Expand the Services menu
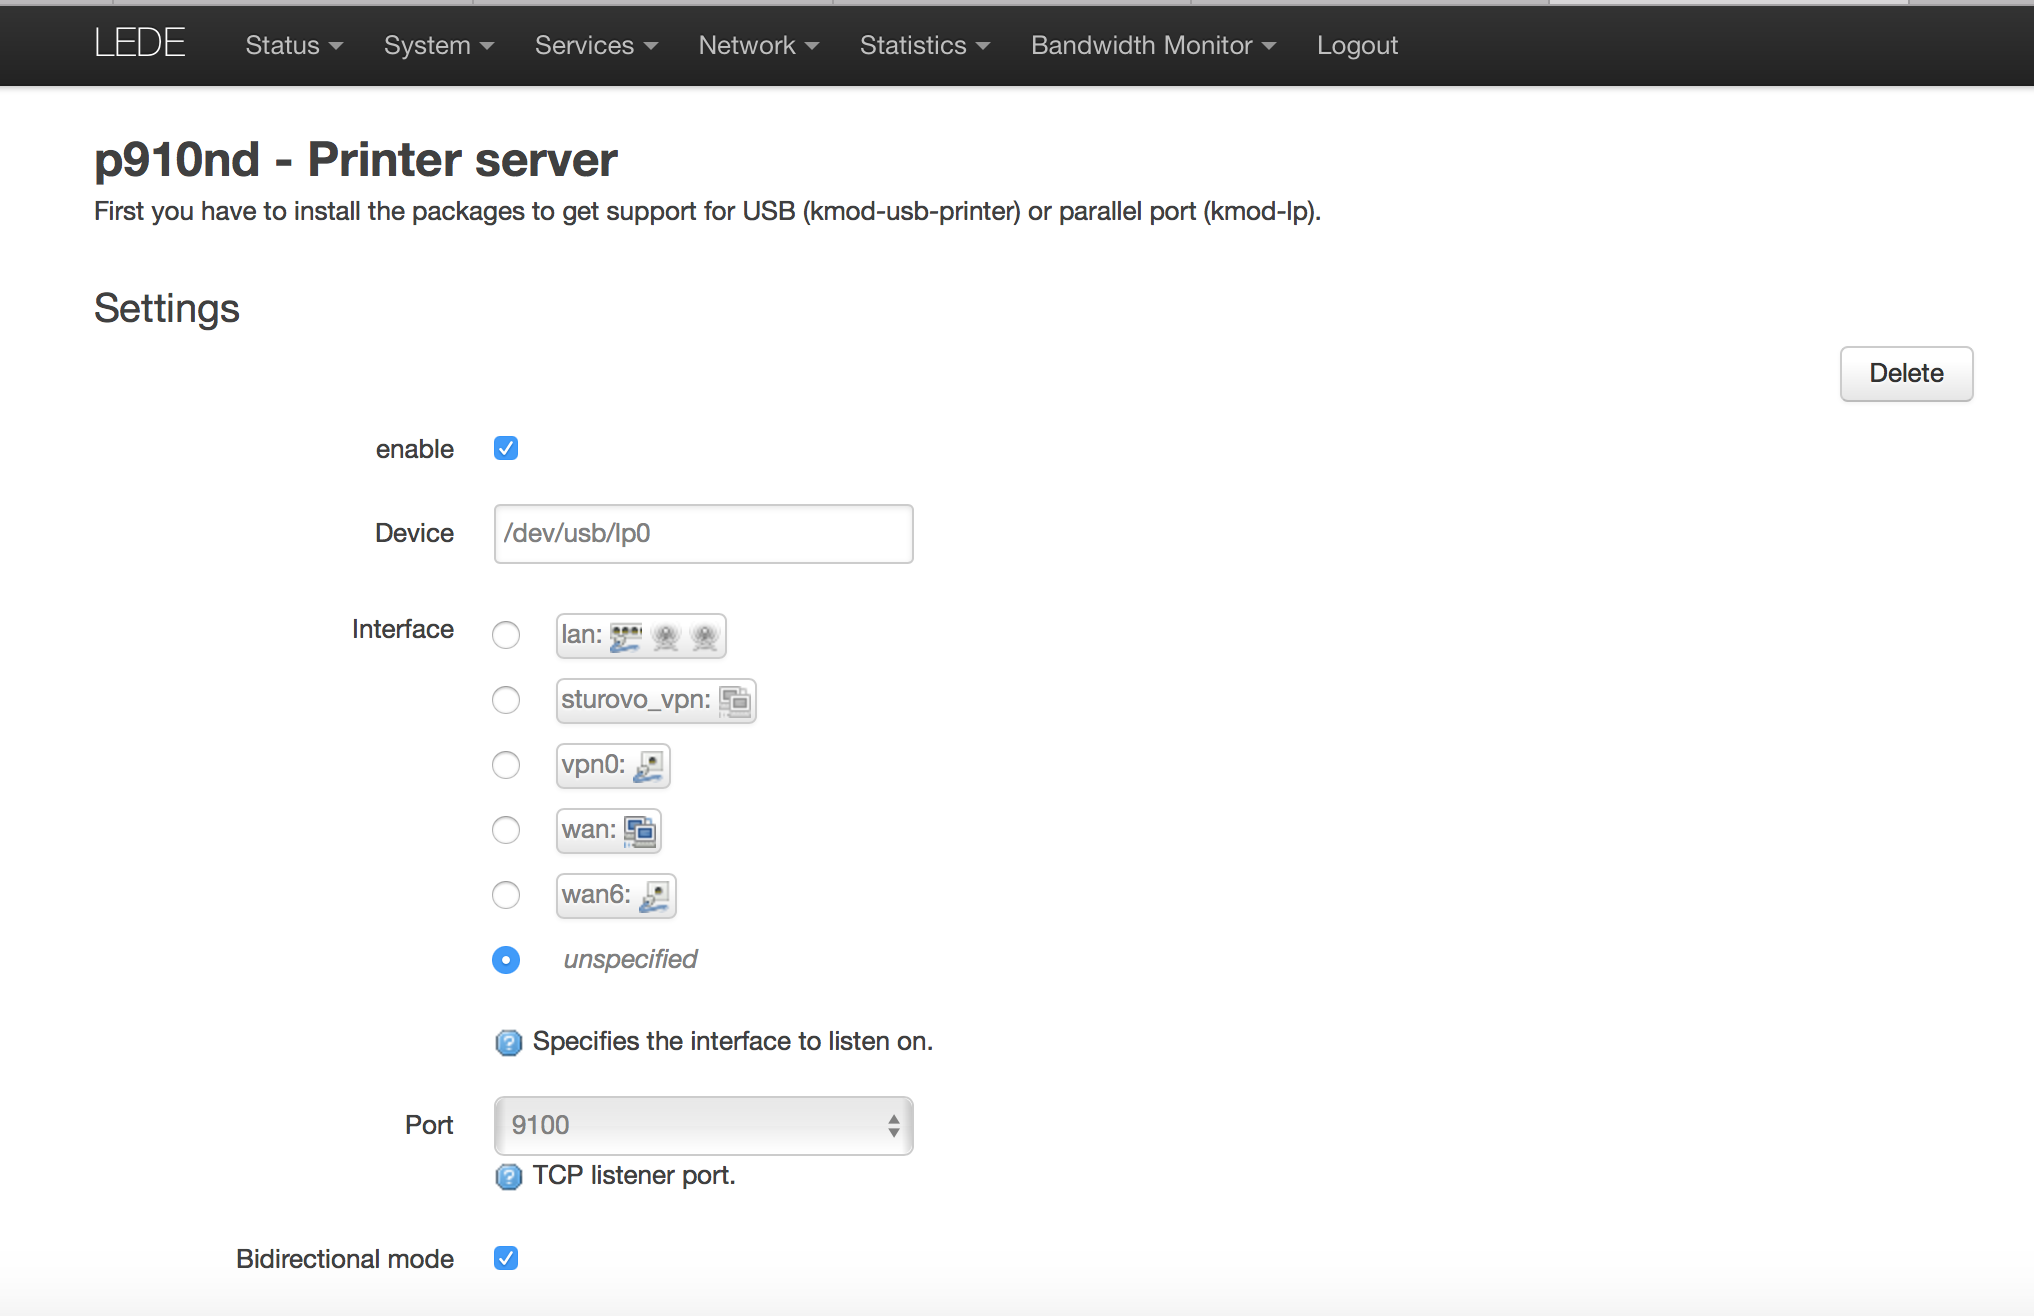This screenshot has width=2034, height=1316. tap(596, 45)
